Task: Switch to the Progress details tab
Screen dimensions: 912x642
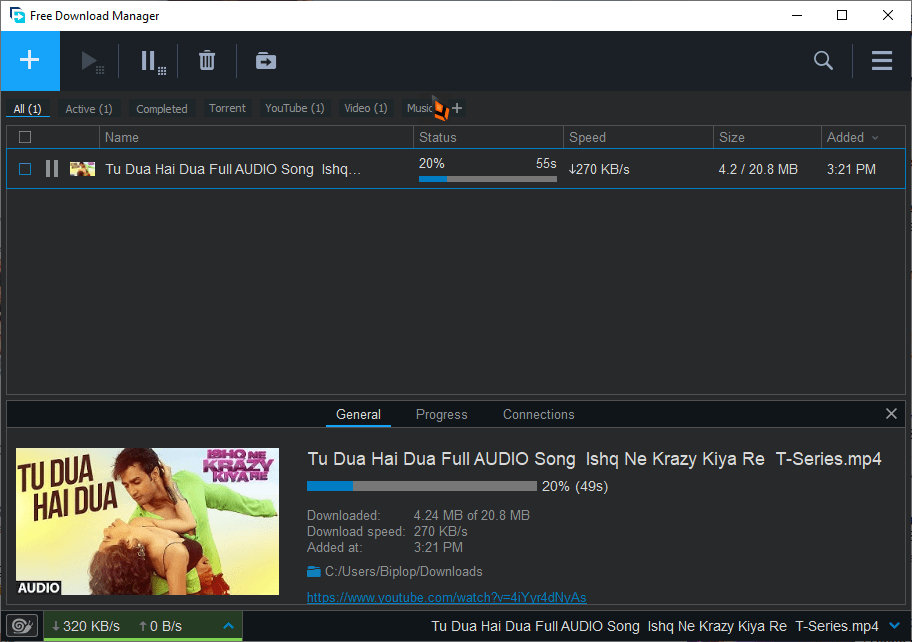Action: click(x=441, y=415)
